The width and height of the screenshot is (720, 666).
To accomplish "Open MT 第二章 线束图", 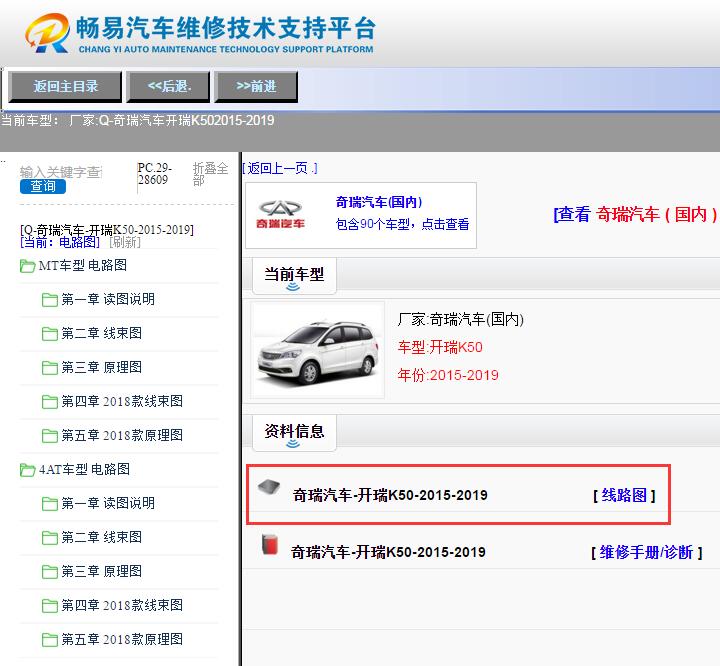I will click(102, 333).
